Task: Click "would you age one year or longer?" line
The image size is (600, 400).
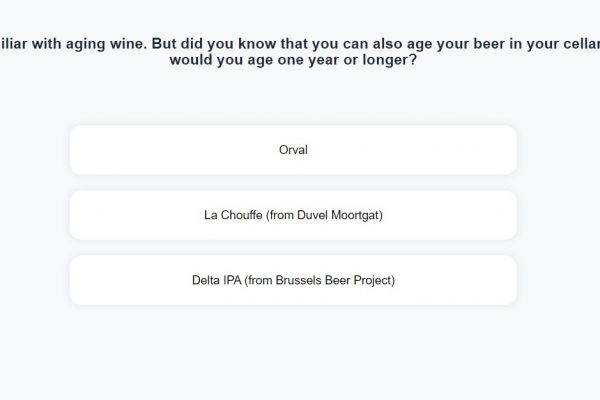Action: [x=293, y=61]
